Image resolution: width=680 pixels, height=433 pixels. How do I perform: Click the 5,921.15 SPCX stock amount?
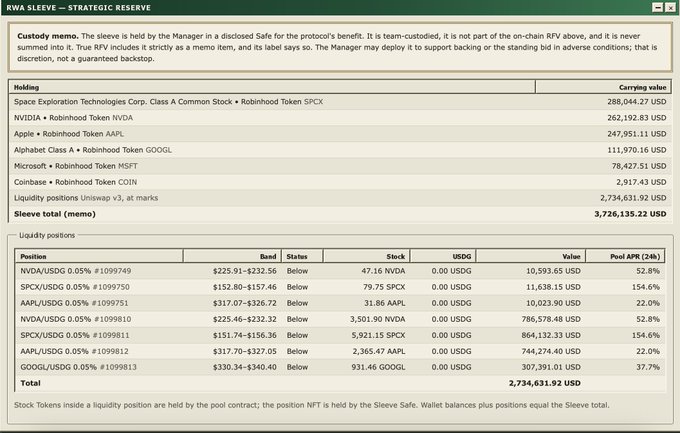click(x=378, y=335)
